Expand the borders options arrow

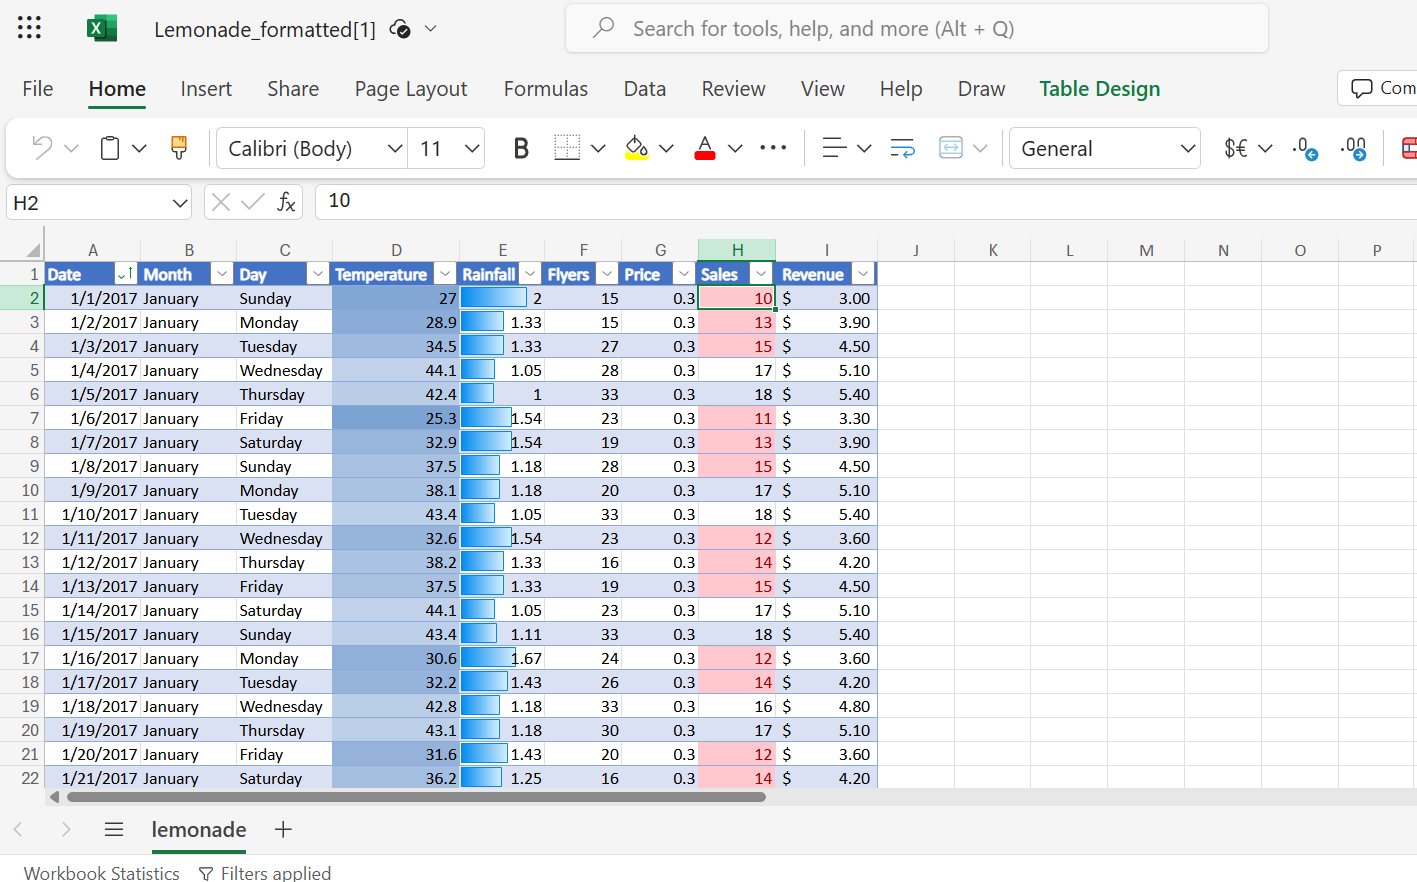[598, 148]
